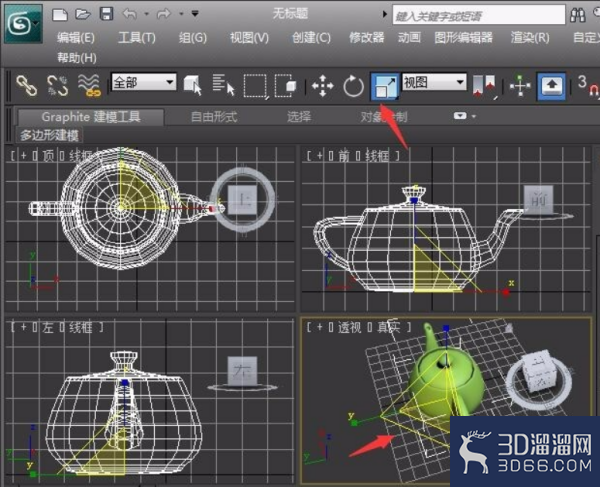Open the 修改器 menu
This screenshot has height=487, width=600.
point(366,37)
